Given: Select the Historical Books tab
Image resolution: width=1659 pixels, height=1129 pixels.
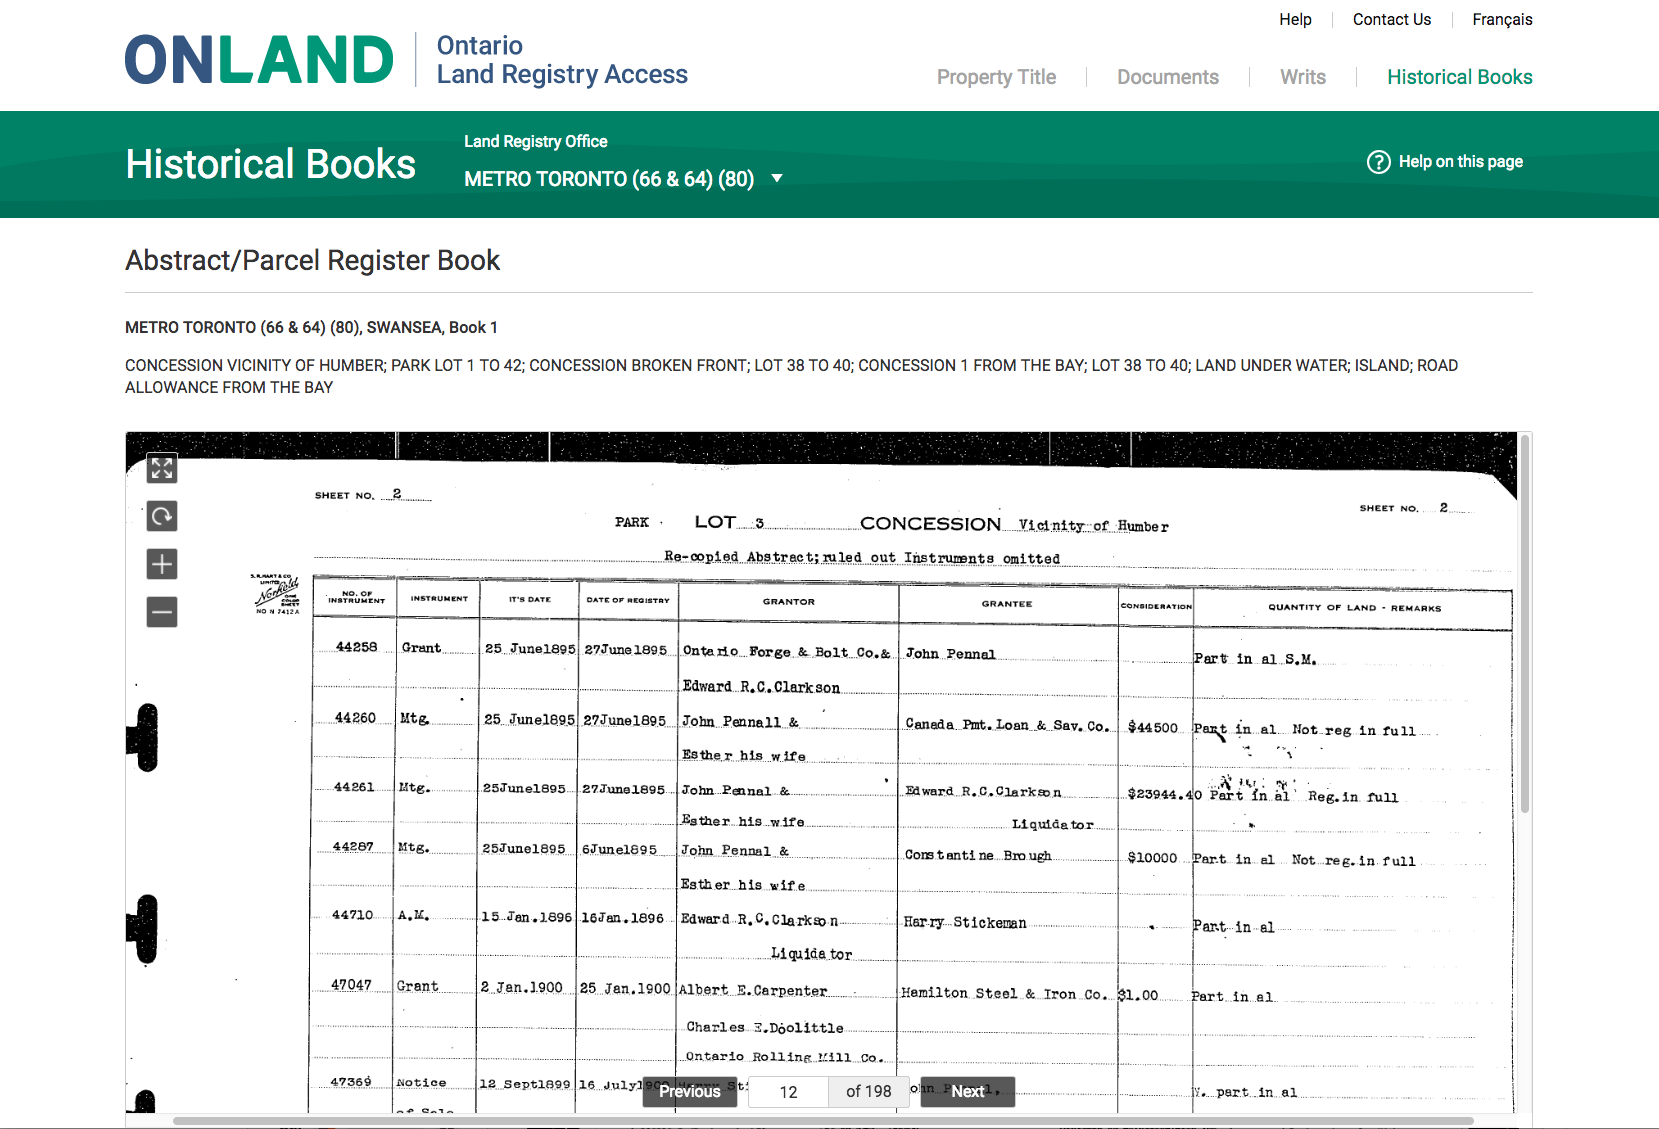Looking at the screenshot, I should pyautogui.click(x=1460, y=77).
